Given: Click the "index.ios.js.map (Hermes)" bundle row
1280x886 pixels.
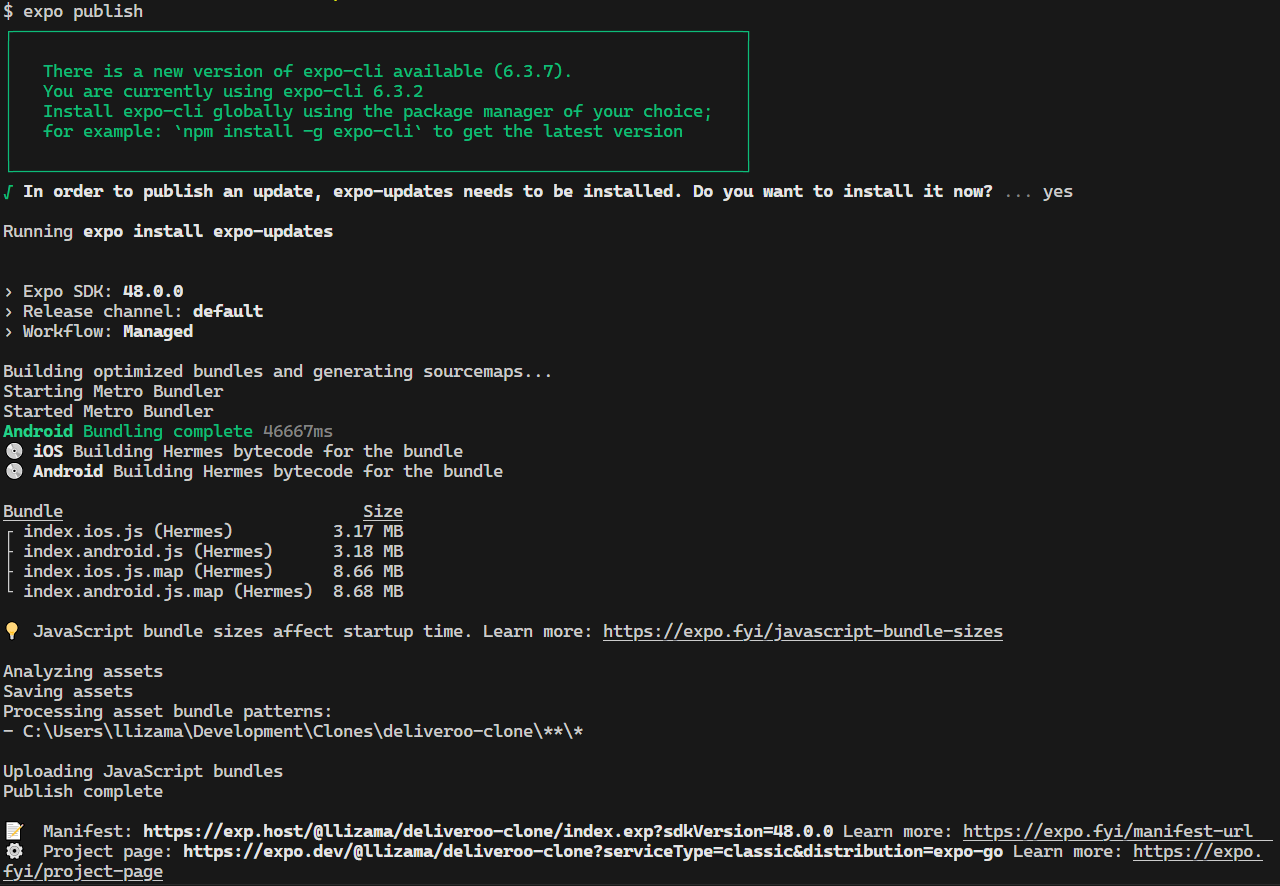Looking at the screenshot, I should [x=148, y=571].
